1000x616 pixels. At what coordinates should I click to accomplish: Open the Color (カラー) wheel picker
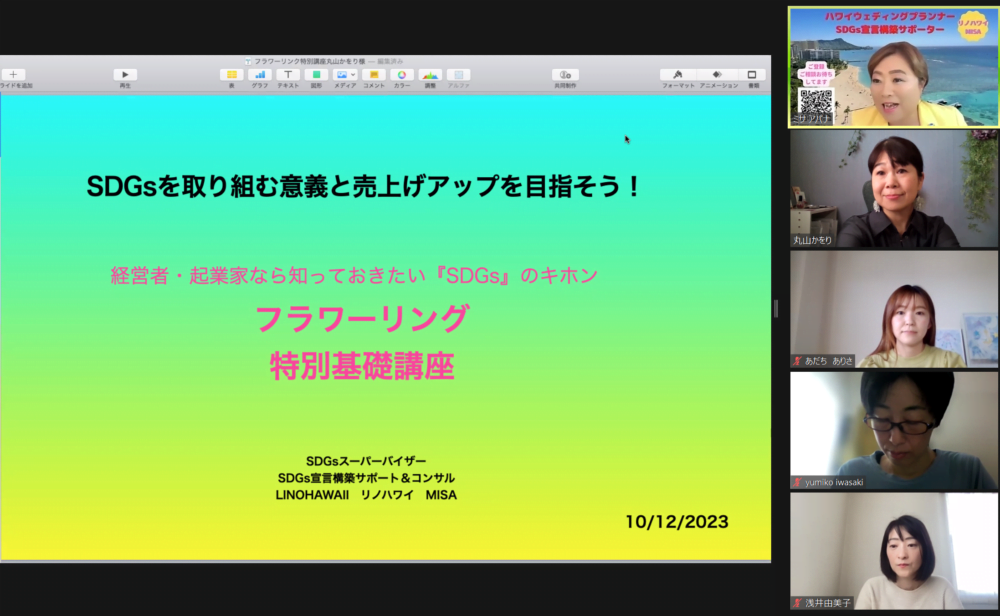tap(402, 74)
